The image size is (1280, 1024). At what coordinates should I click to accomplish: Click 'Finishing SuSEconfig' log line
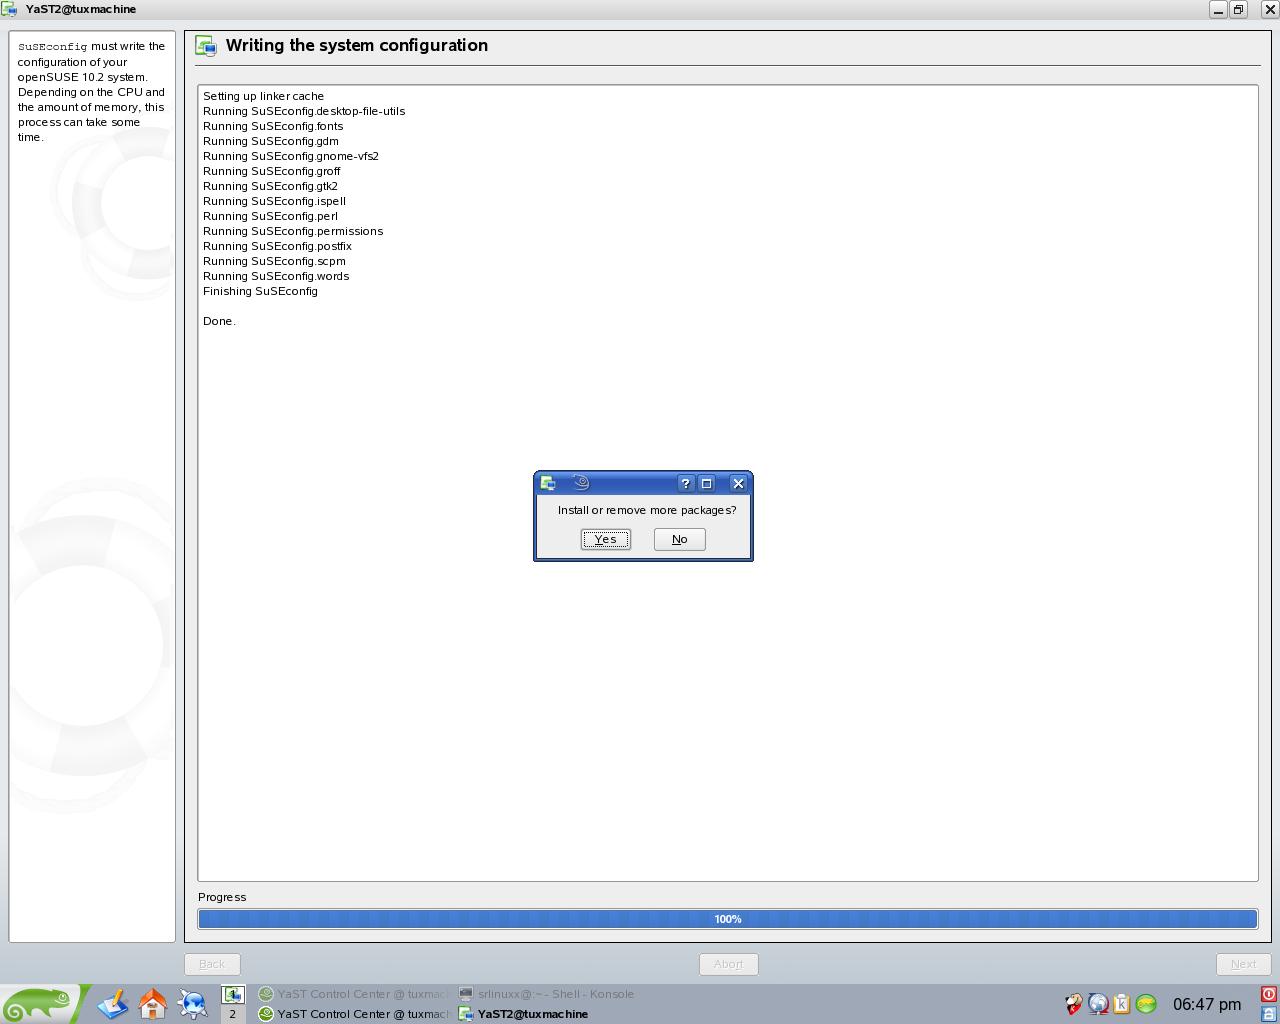pyautogui.click(x=260, y=291)
